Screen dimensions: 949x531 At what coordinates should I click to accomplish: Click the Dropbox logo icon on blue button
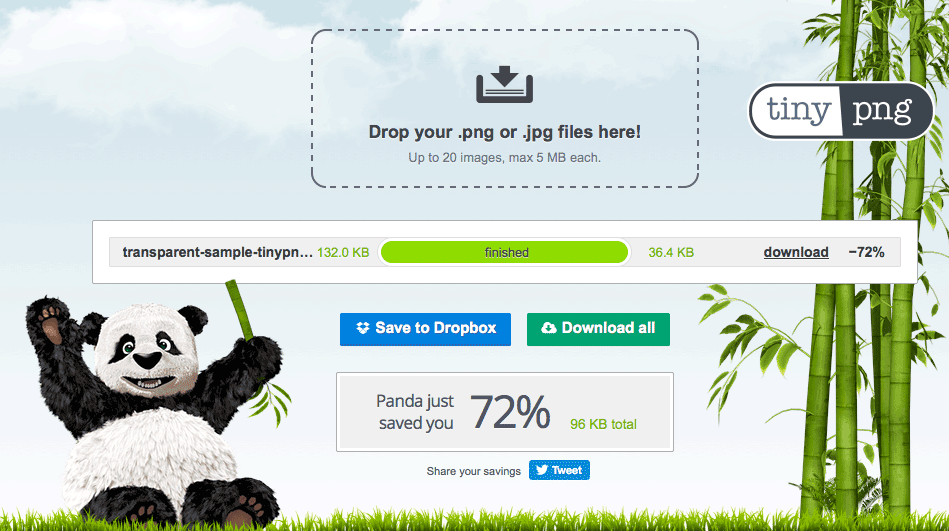(x=363, y=328)
